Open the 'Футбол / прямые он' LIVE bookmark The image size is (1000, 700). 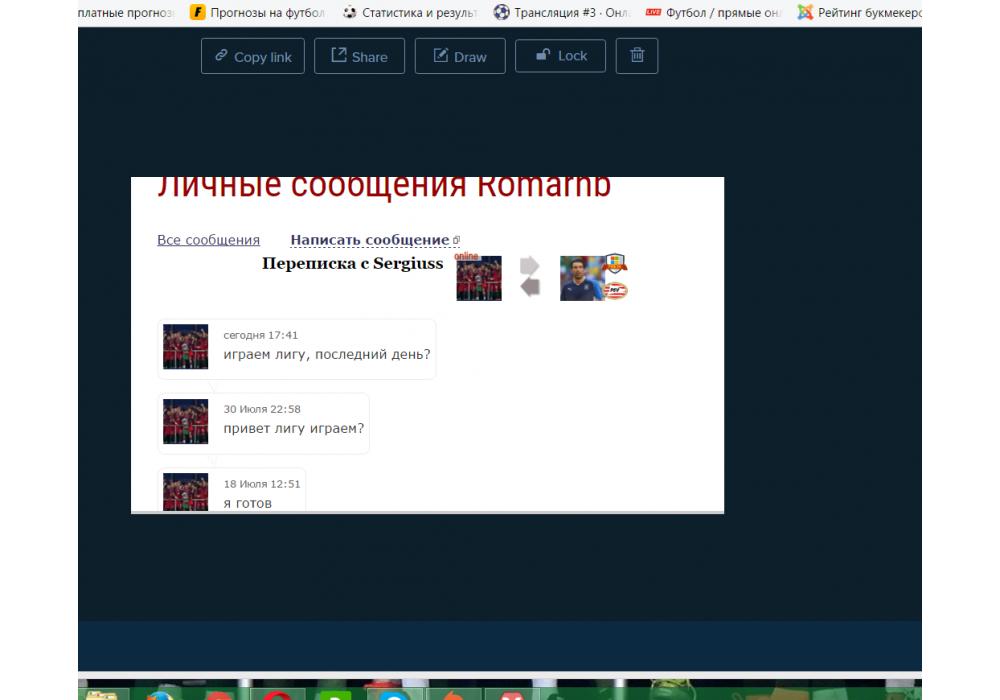(714, 12)
